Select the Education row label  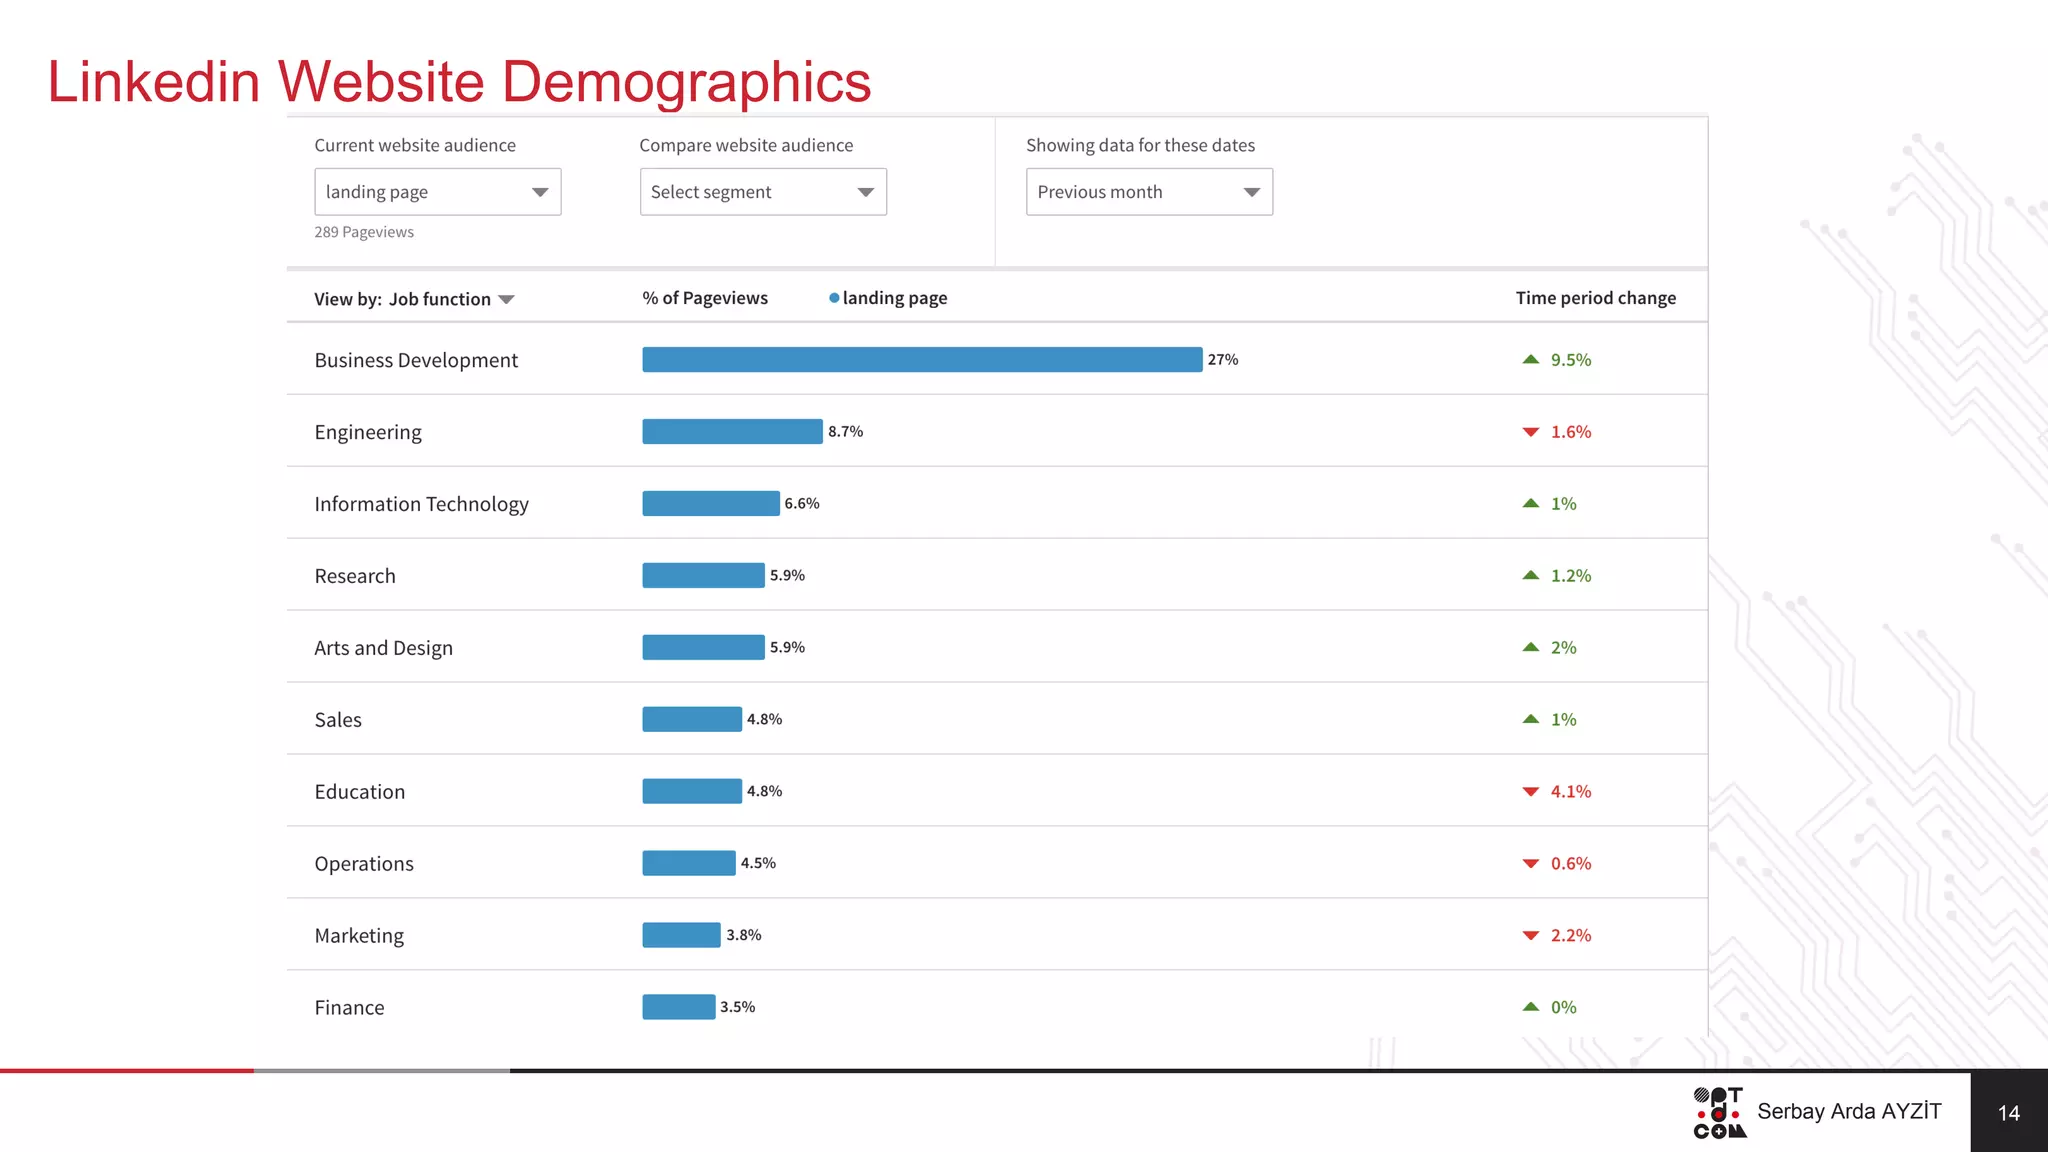(x=360, y=792)
